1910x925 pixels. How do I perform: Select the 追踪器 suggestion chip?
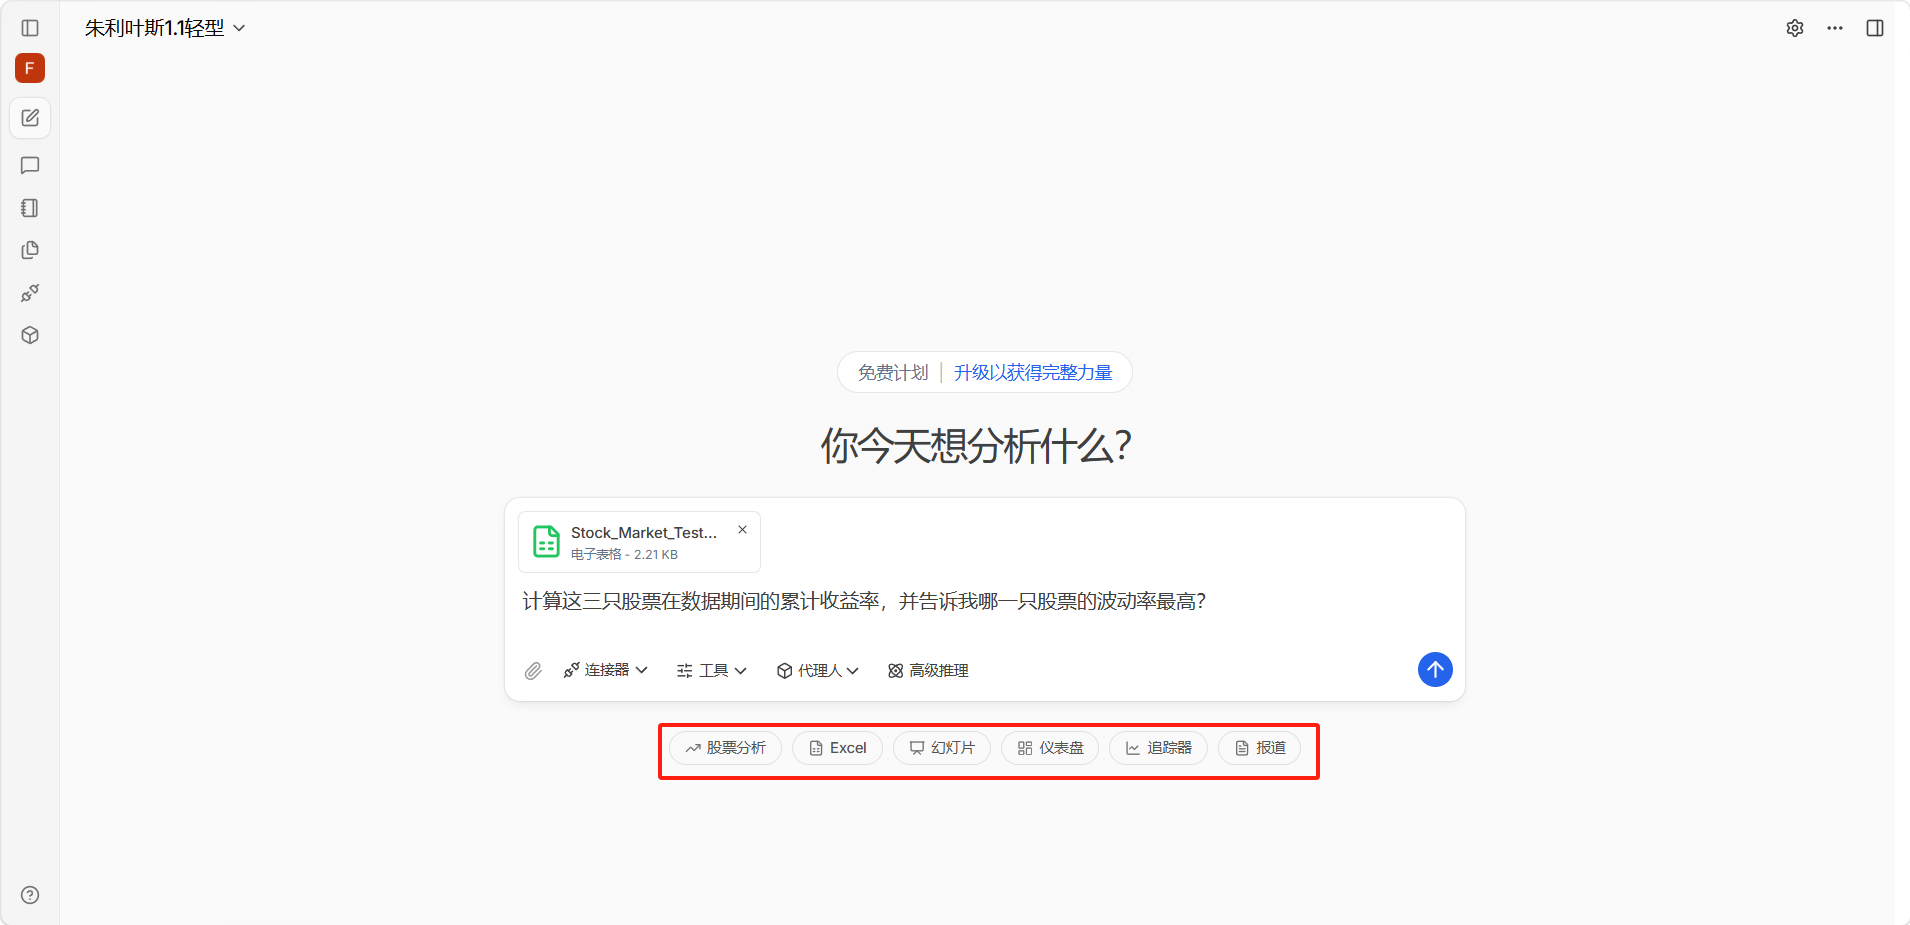click(1158, 748)
